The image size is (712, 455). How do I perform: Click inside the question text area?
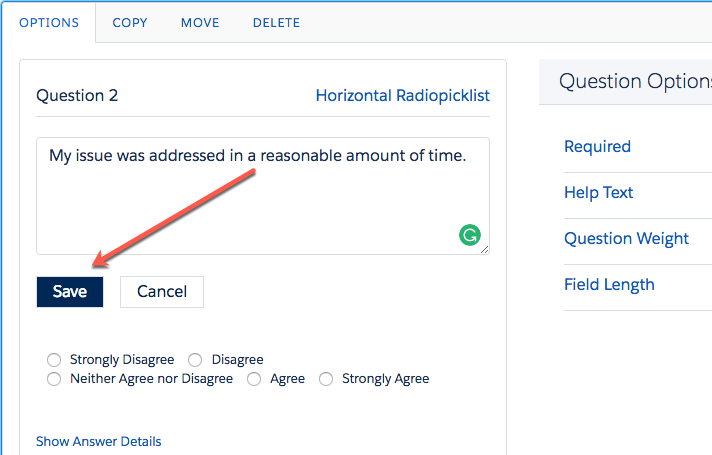263,196
